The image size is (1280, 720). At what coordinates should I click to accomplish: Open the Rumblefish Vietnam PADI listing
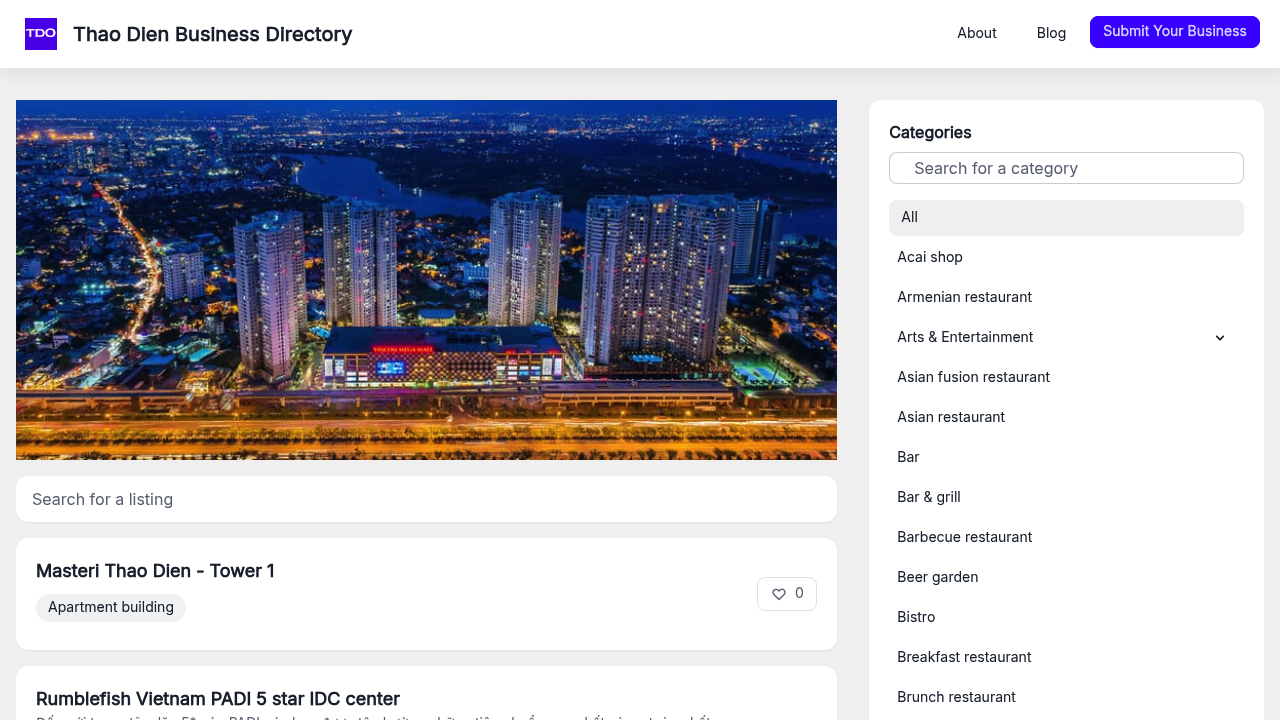click(217, 698)
